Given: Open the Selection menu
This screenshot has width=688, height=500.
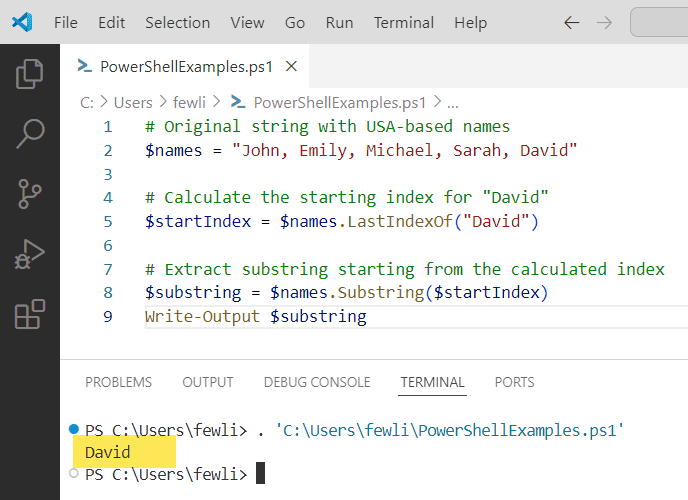Looking at the screenshot, I should point(178,22).
